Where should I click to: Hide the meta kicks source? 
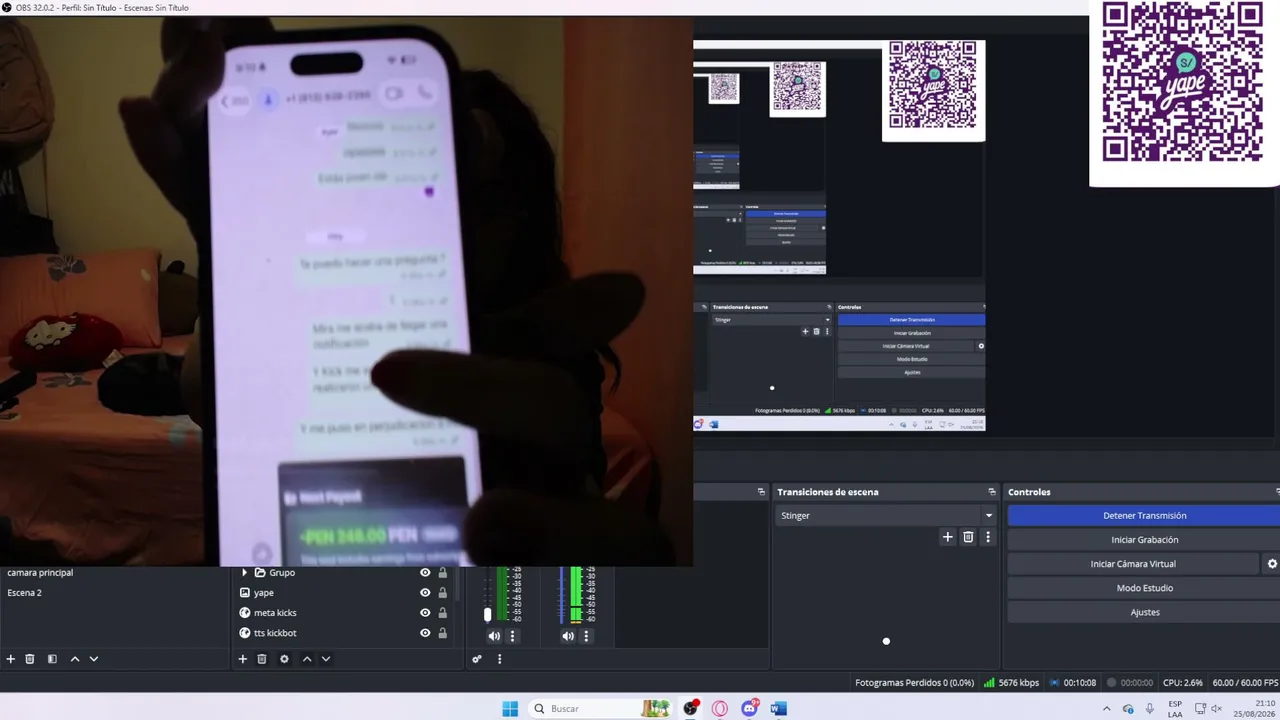(x=425, y=613)
